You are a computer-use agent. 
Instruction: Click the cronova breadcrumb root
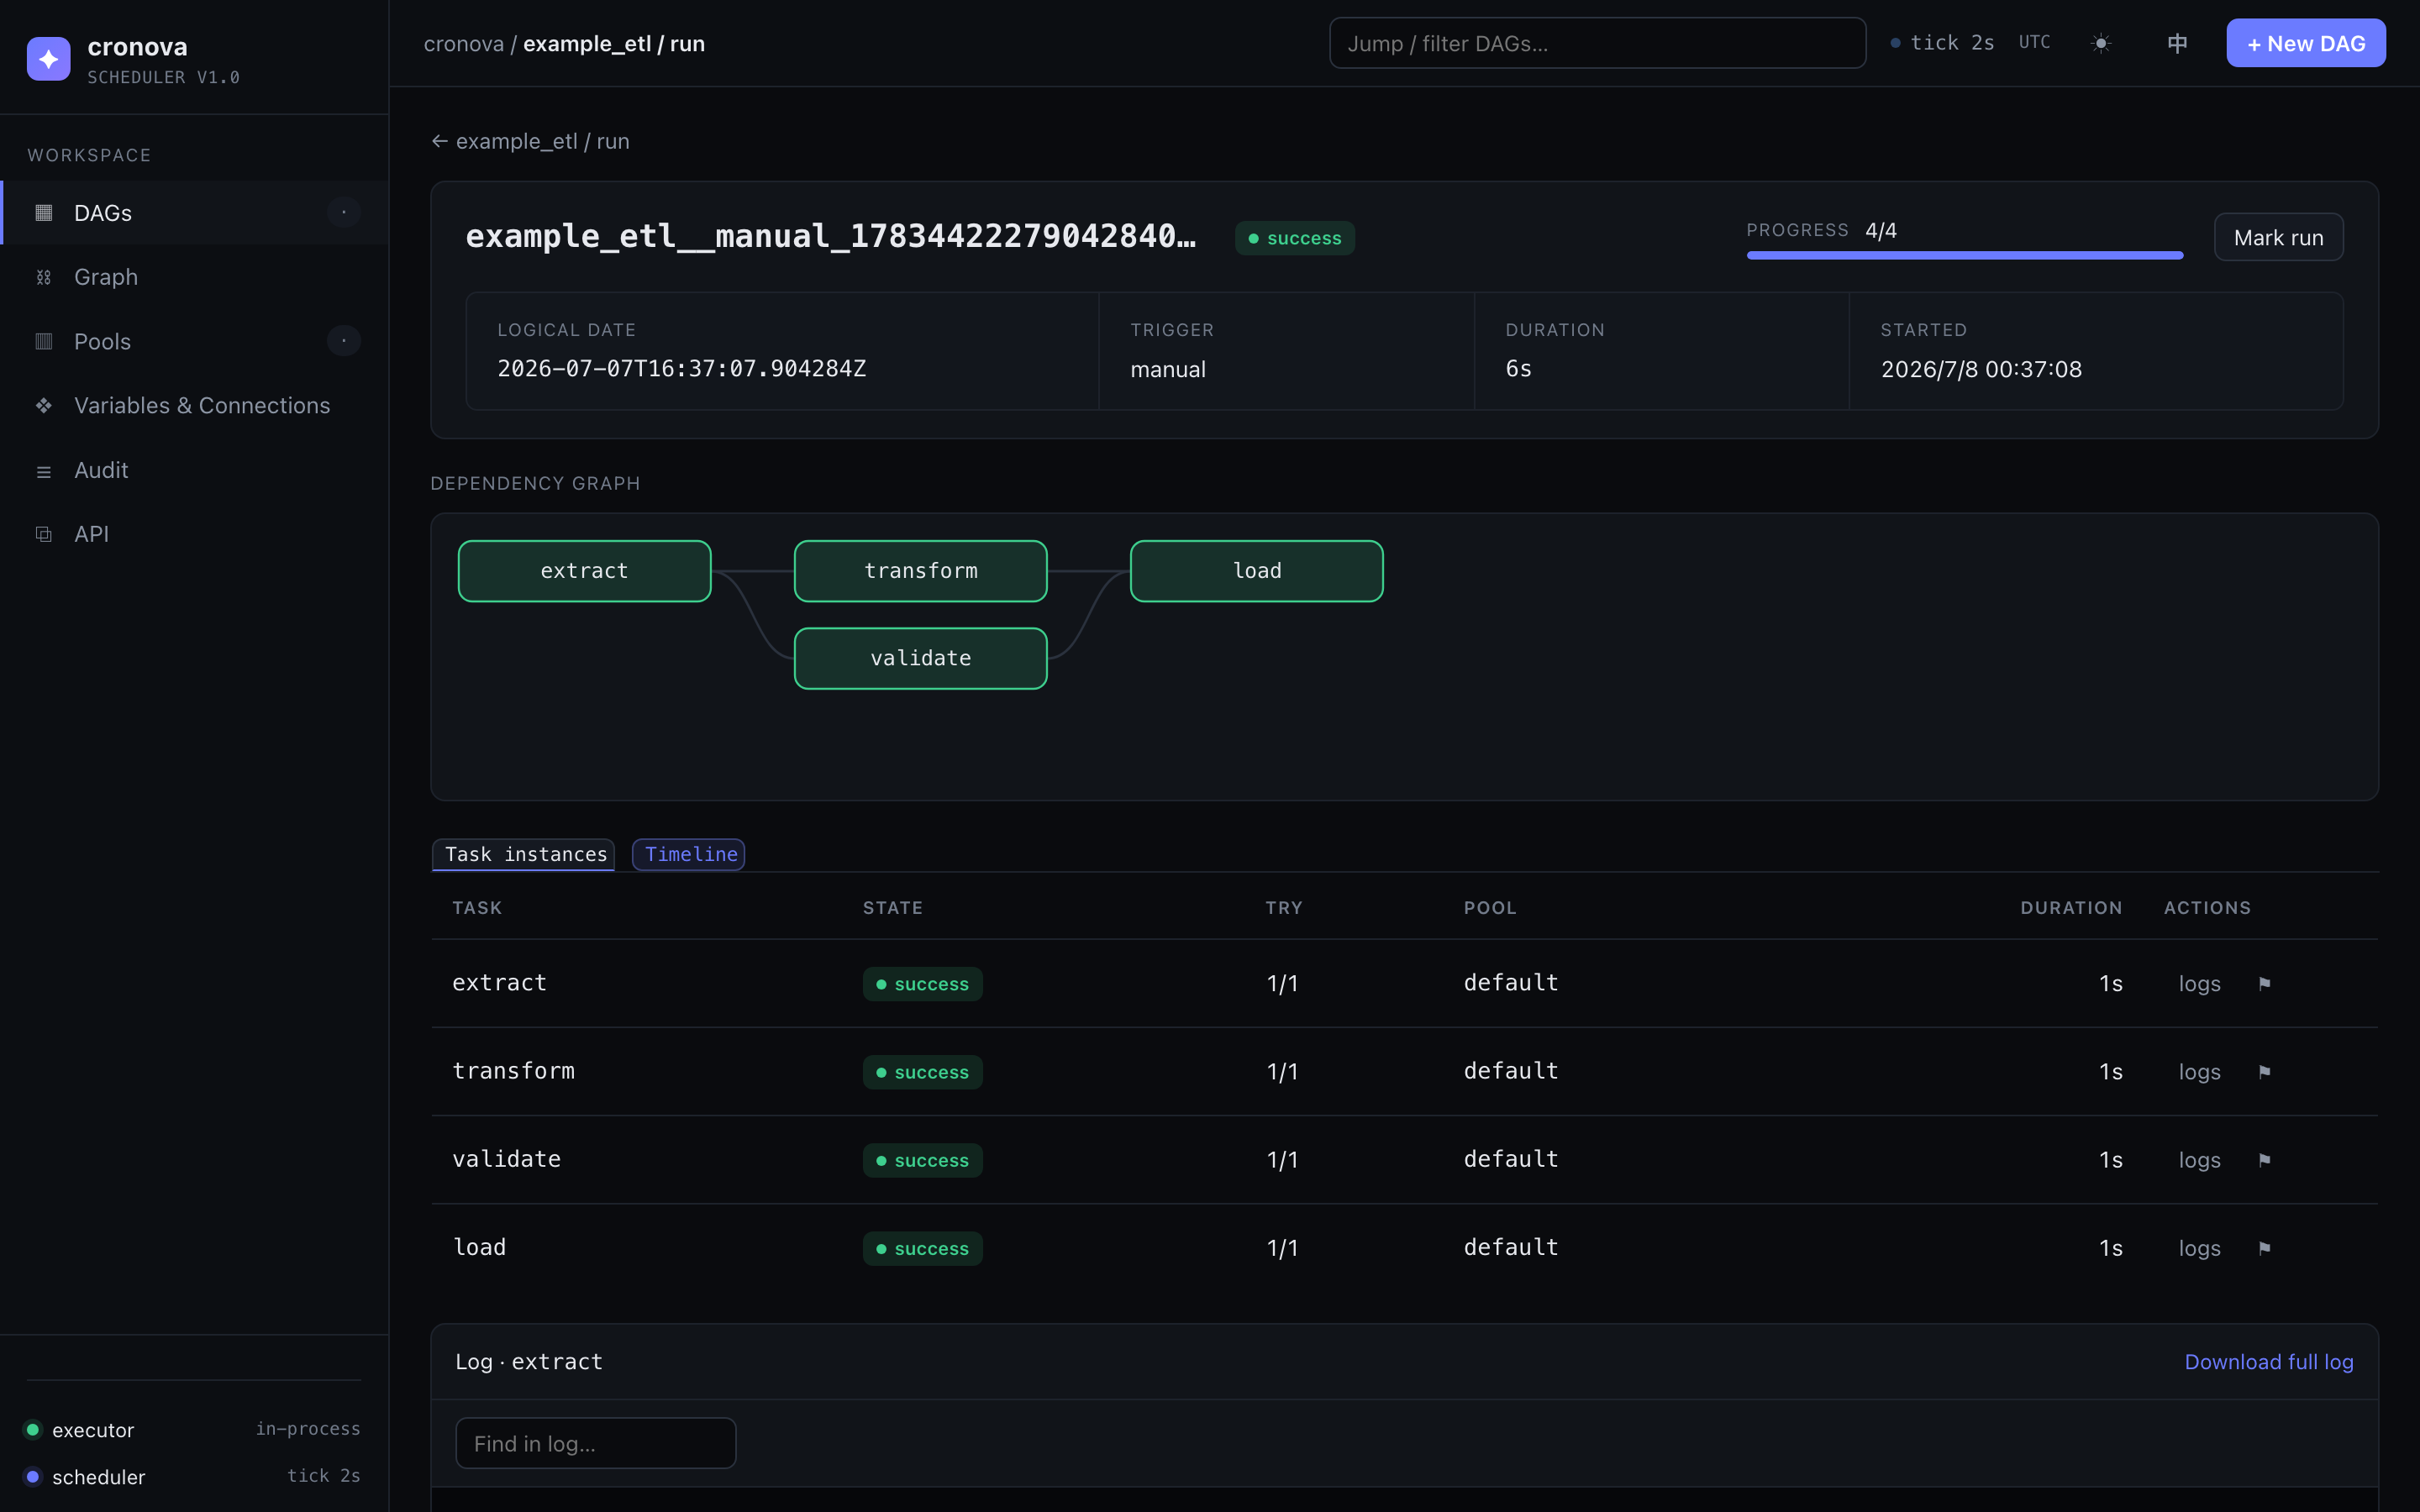[464, 44]
